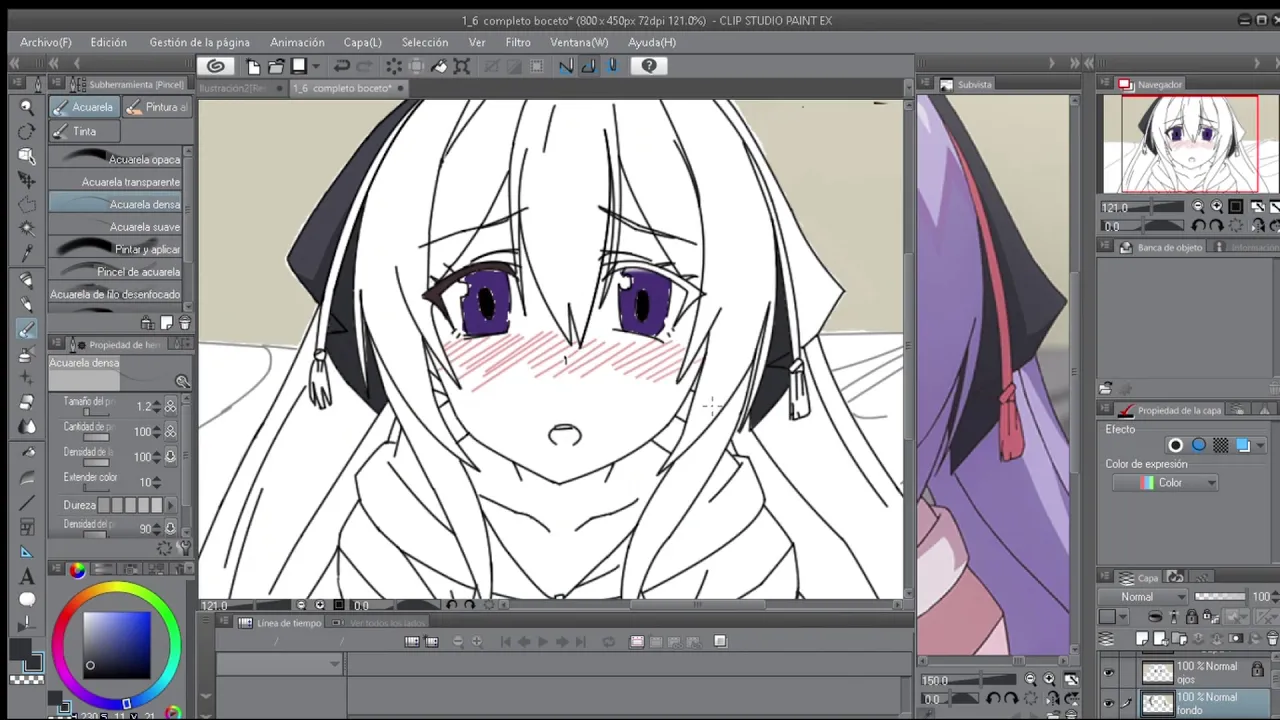The image size is (1280, 720).
Task: Redo the last undone action
Action: [365, 66]
